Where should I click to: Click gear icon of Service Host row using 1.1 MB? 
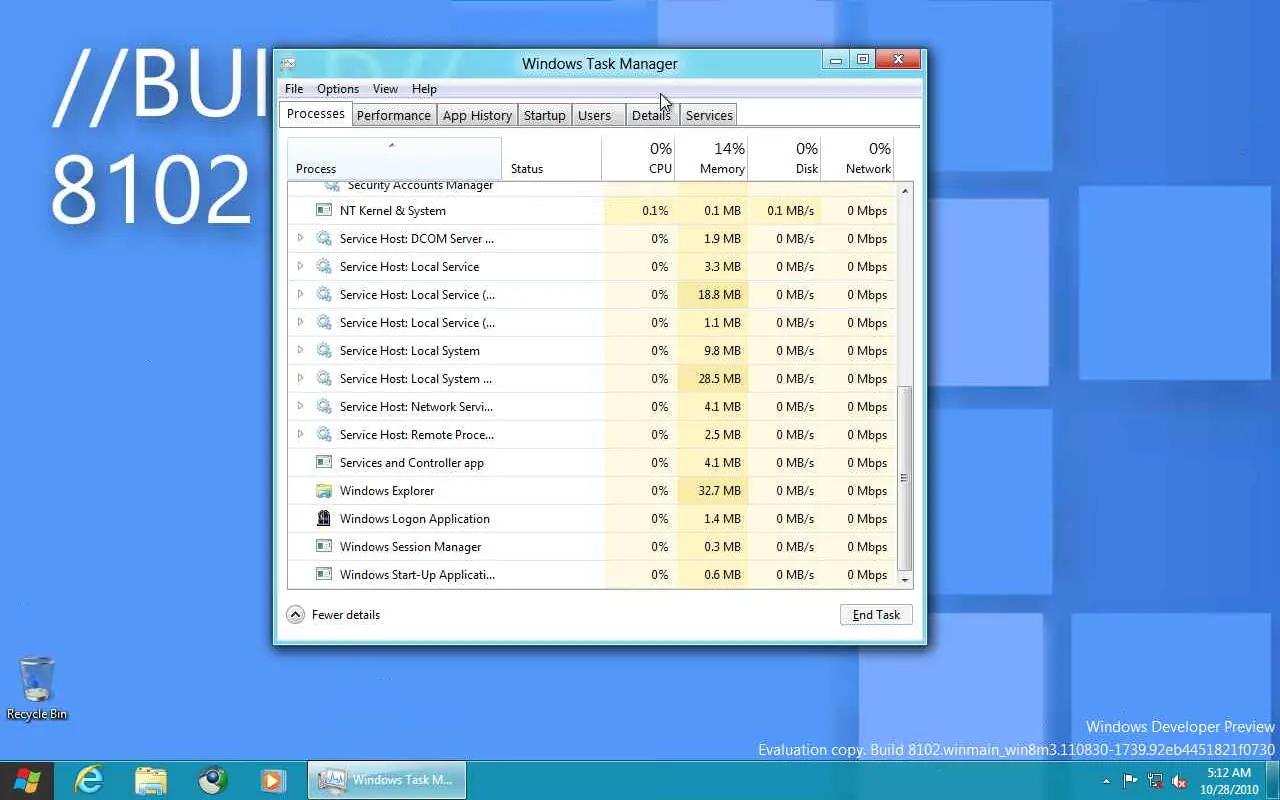323,322
